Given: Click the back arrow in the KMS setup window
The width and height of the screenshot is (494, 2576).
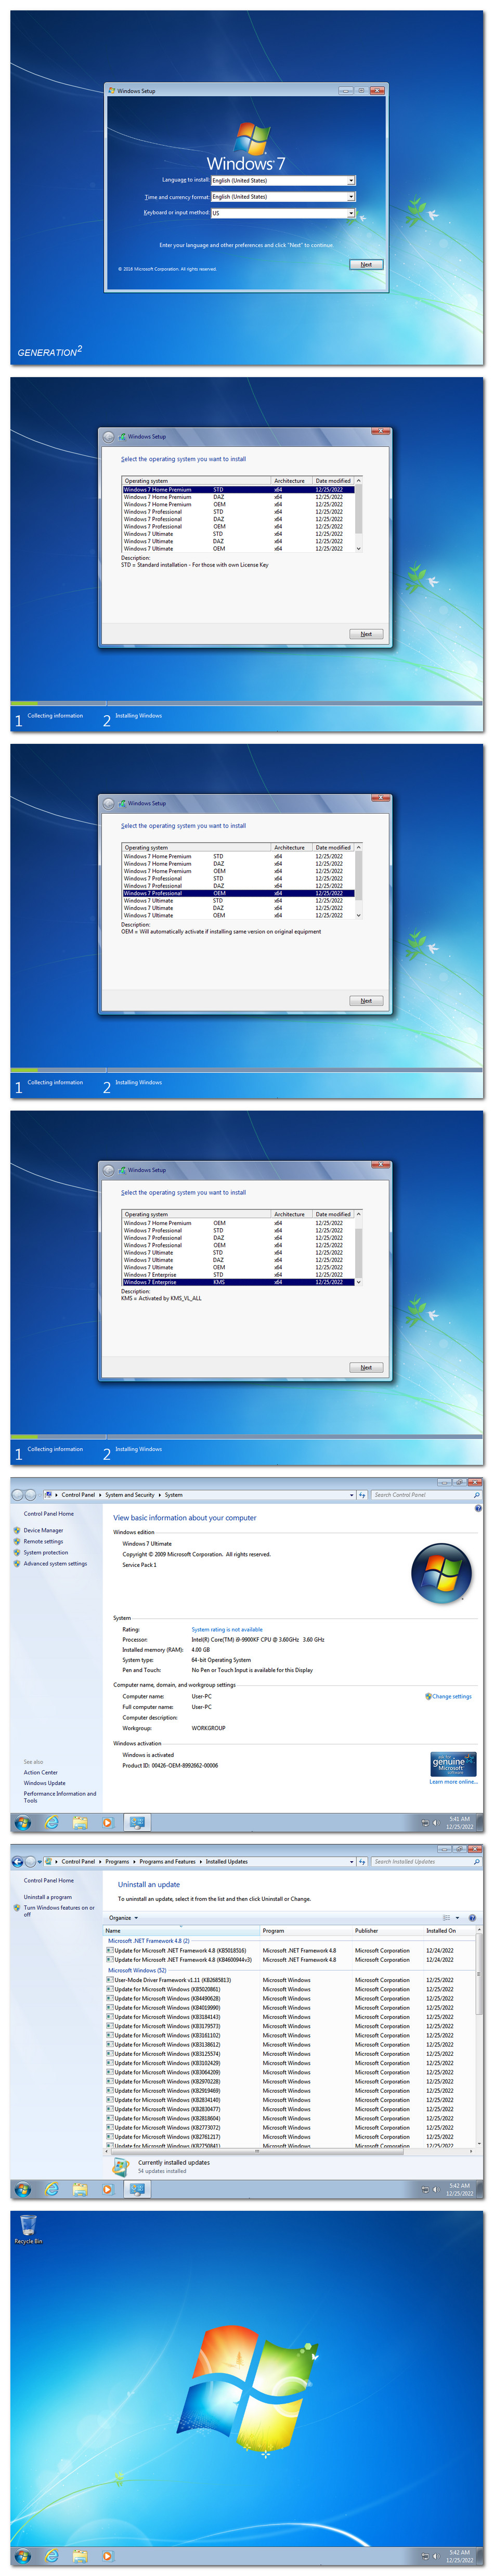Looking at the screenshot, I should click(109, 1170).
